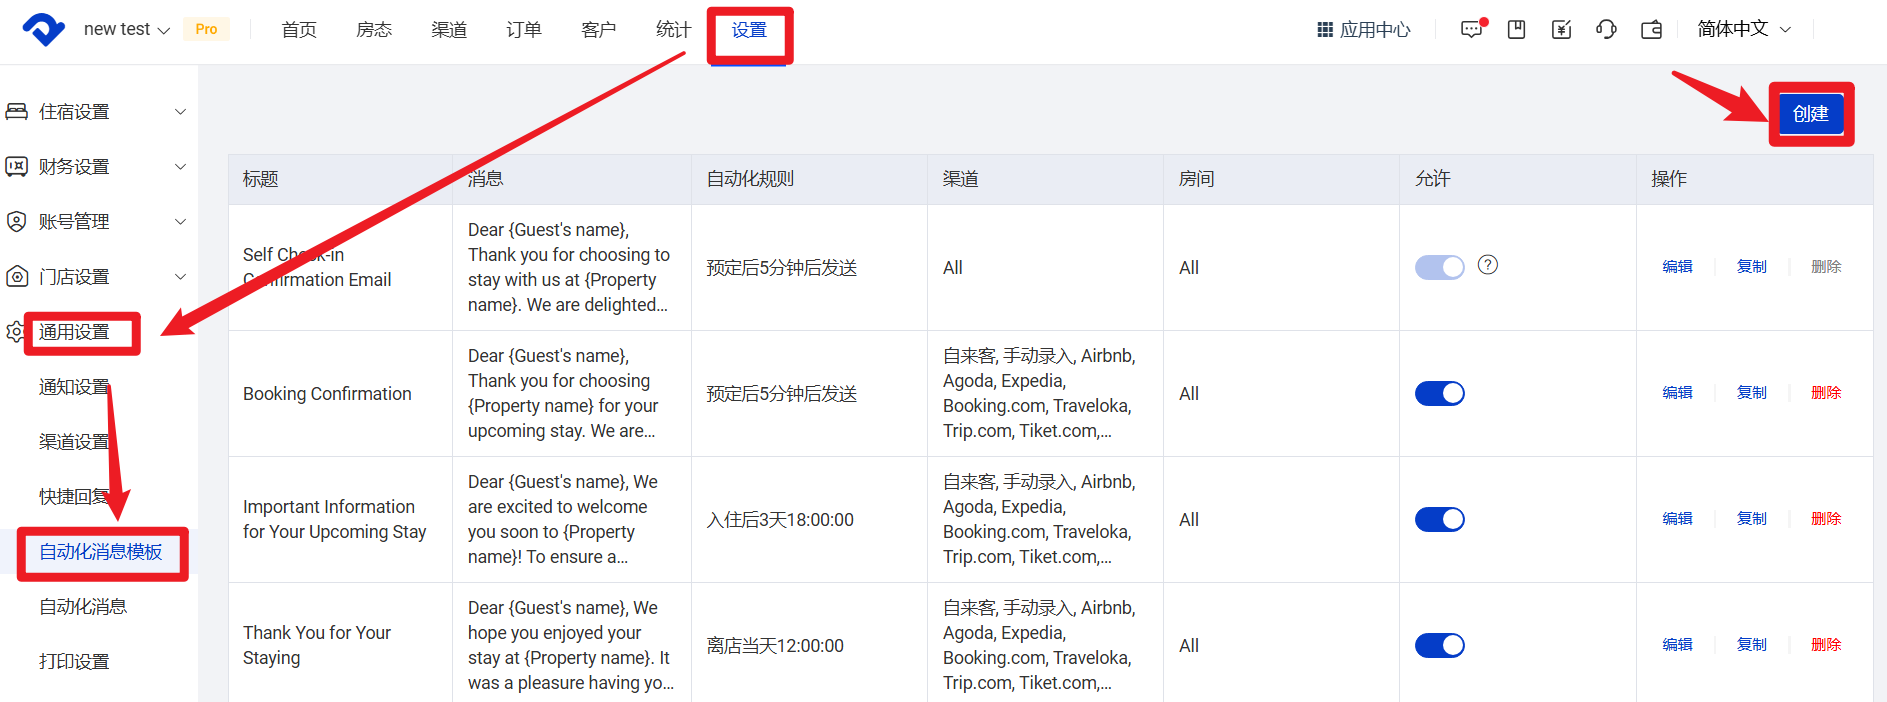
Task: Expand the 财务设置 sidebar section
Action: 97,167
